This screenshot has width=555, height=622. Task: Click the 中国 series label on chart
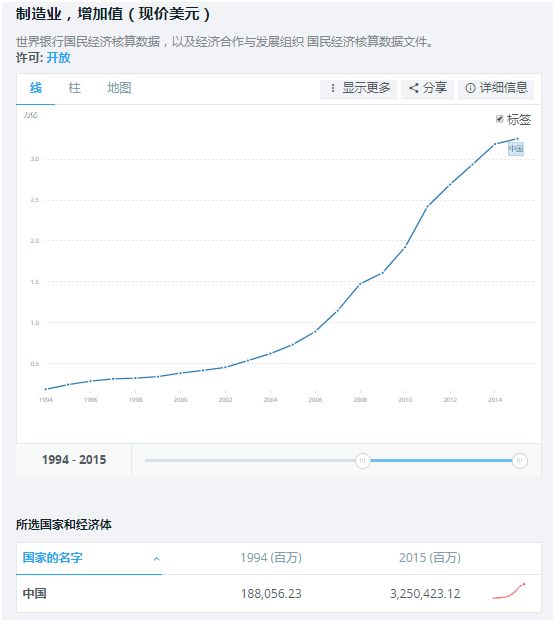pyautogui.click(x=516, y=149)
